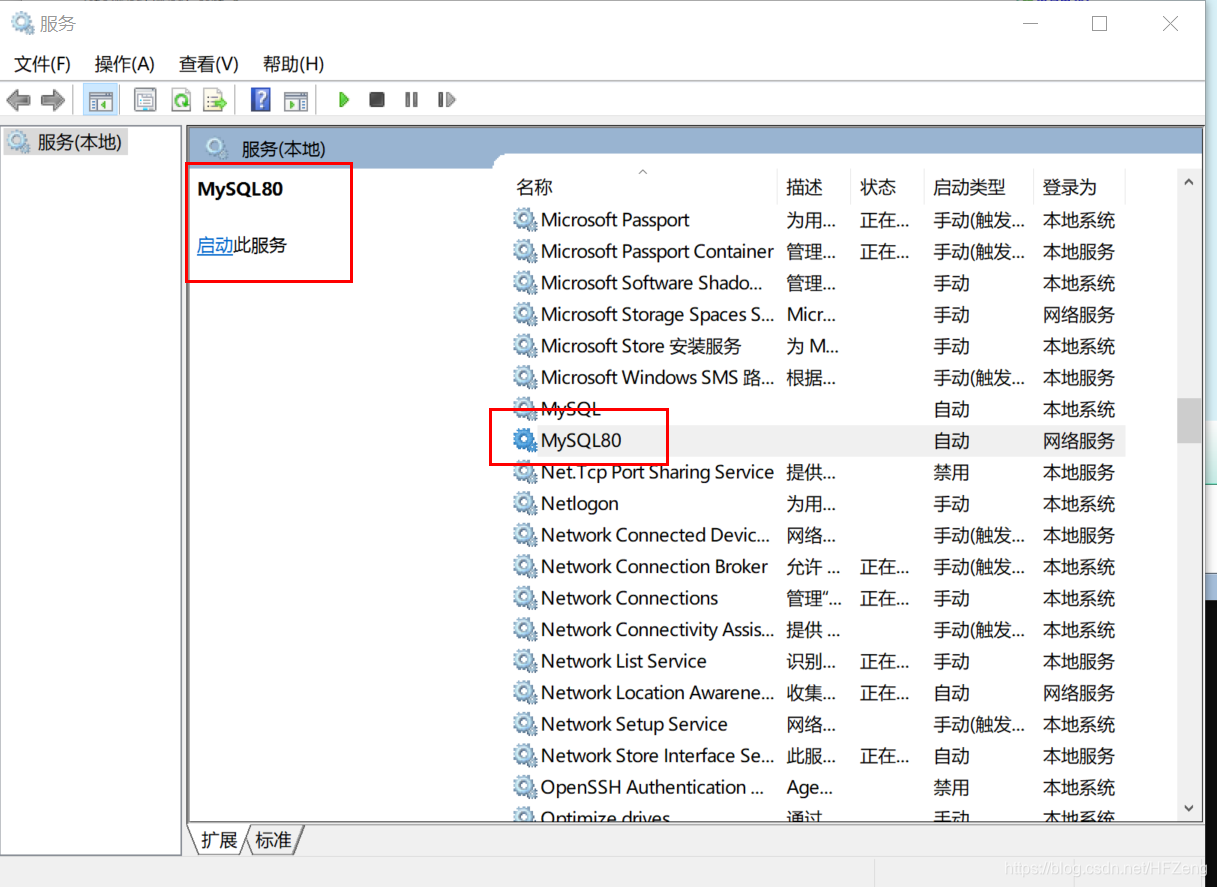This screenshot has height=887, width=1217.
Task: Click the Refresh toolbar icon
Action: coord(181,100)
